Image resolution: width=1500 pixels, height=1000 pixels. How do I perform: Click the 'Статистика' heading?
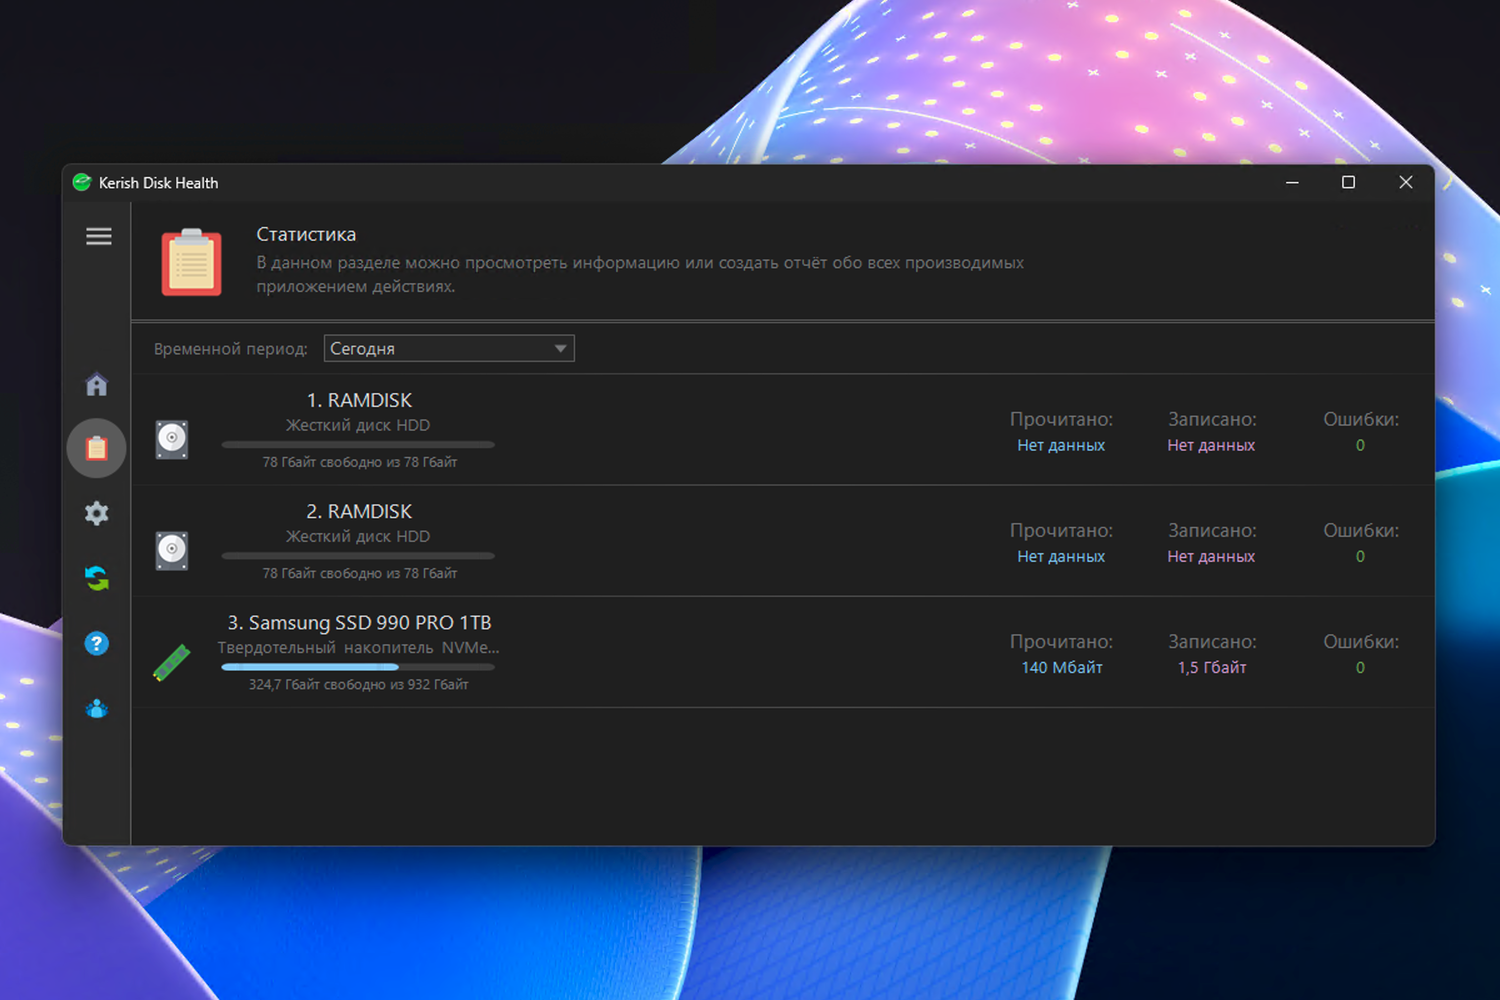[x=306, y=234]
